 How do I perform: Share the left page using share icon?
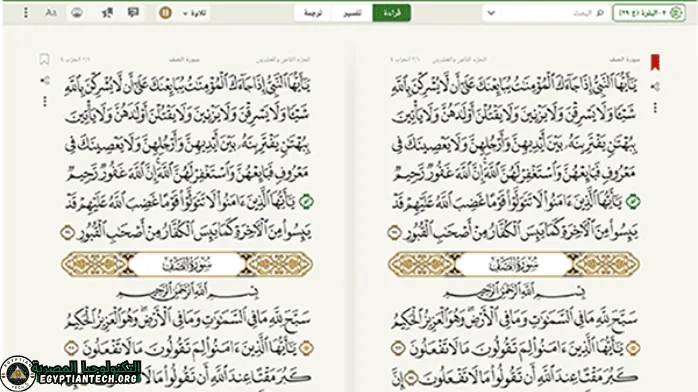(x=45, y=81)
